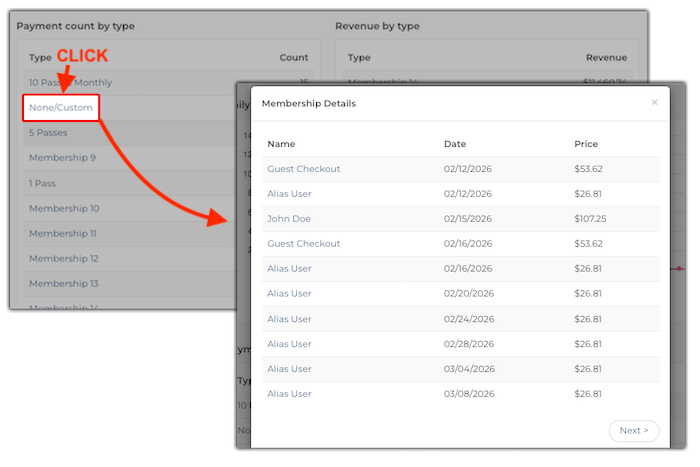This screenshot has height=467, width=700.
Task: Choose Membership 12 from type list
Action: [x=64, y=258]
